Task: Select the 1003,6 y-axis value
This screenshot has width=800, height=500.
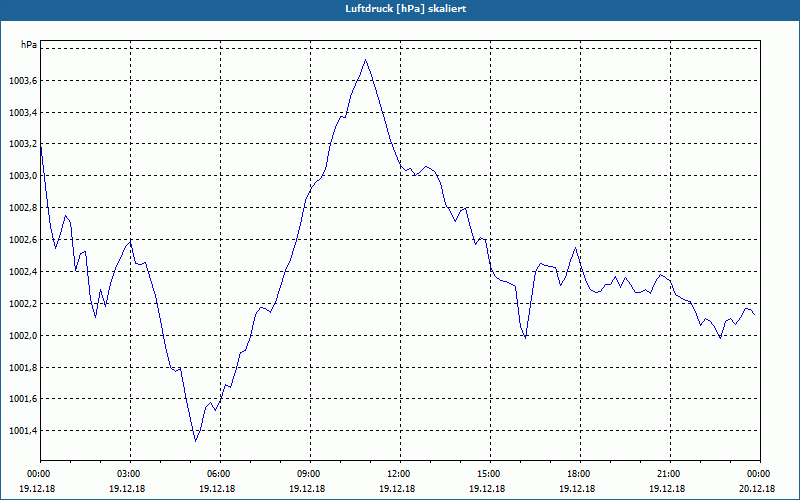Action: point(23,81)
